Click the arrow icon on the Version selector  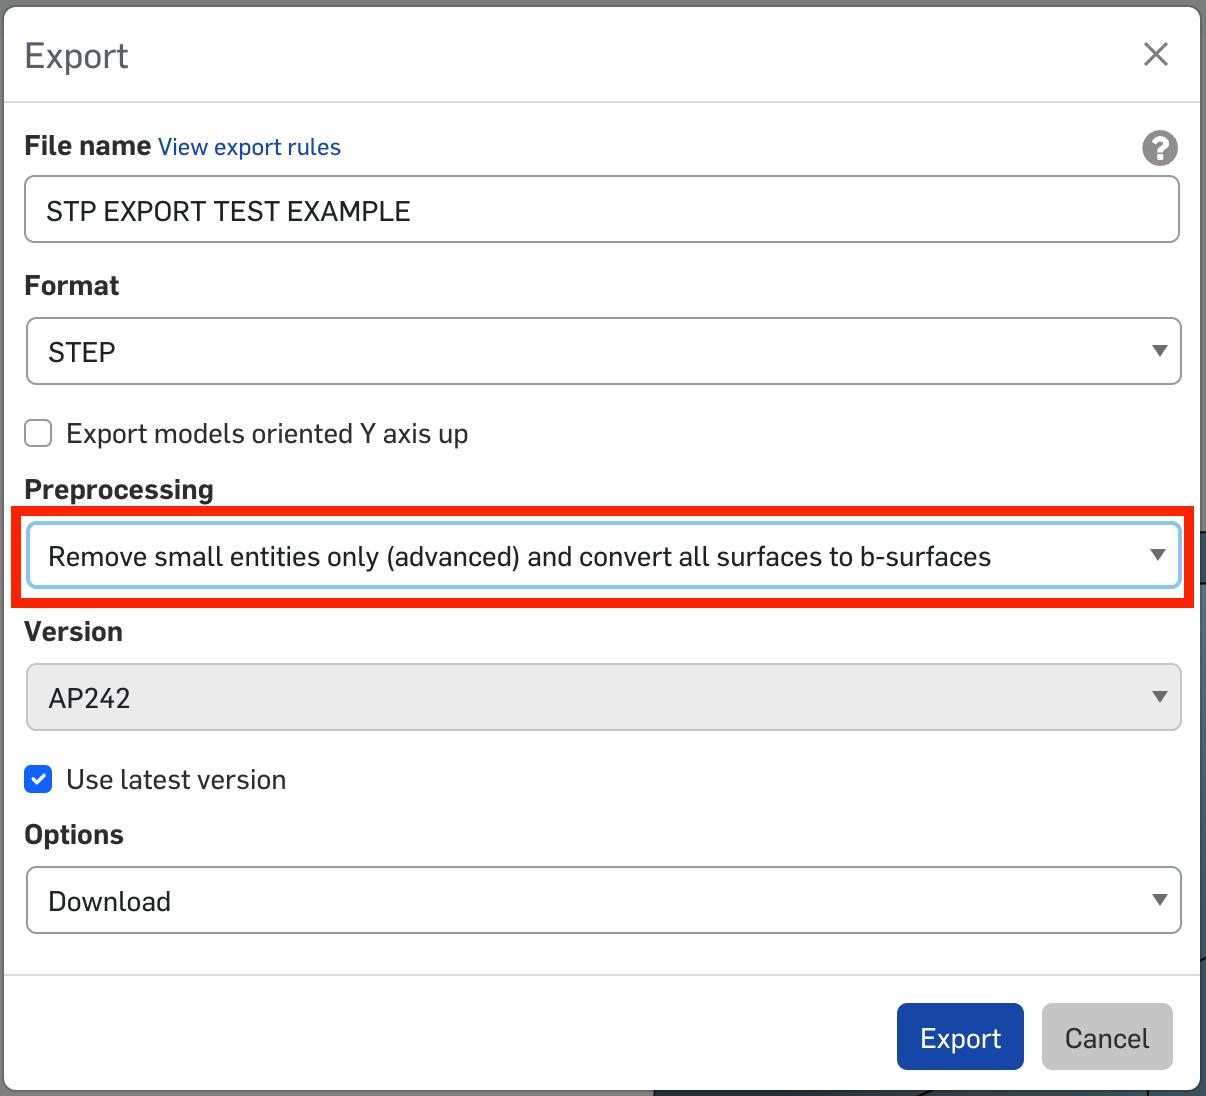click(x=1159, y=697)
